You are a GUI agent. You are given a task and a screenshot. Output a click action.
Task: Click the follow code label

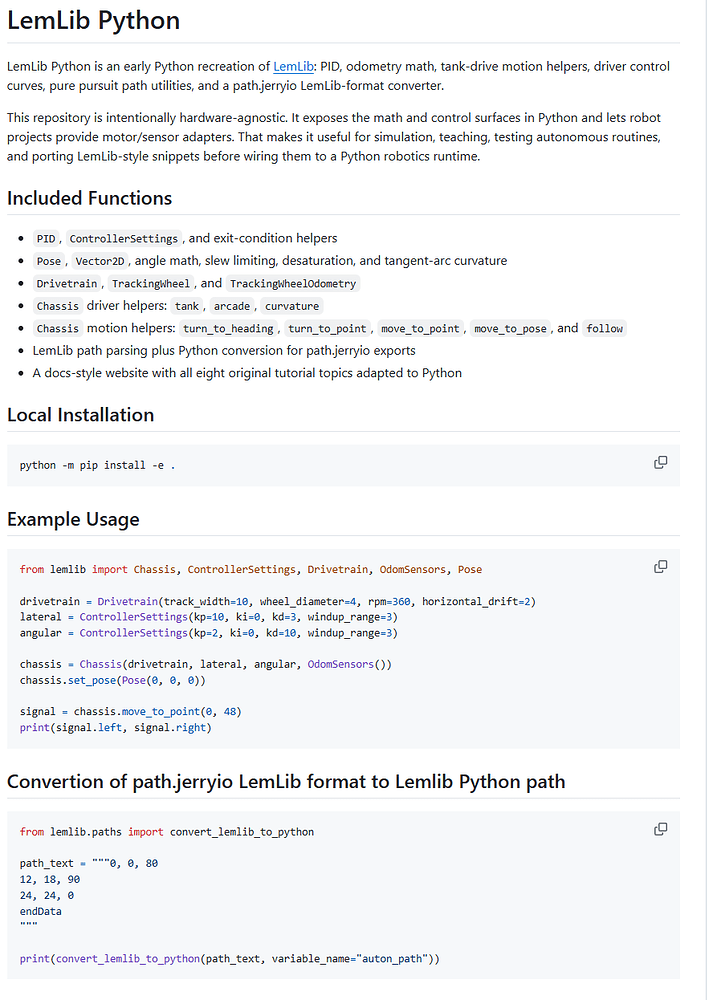point(605,328)
